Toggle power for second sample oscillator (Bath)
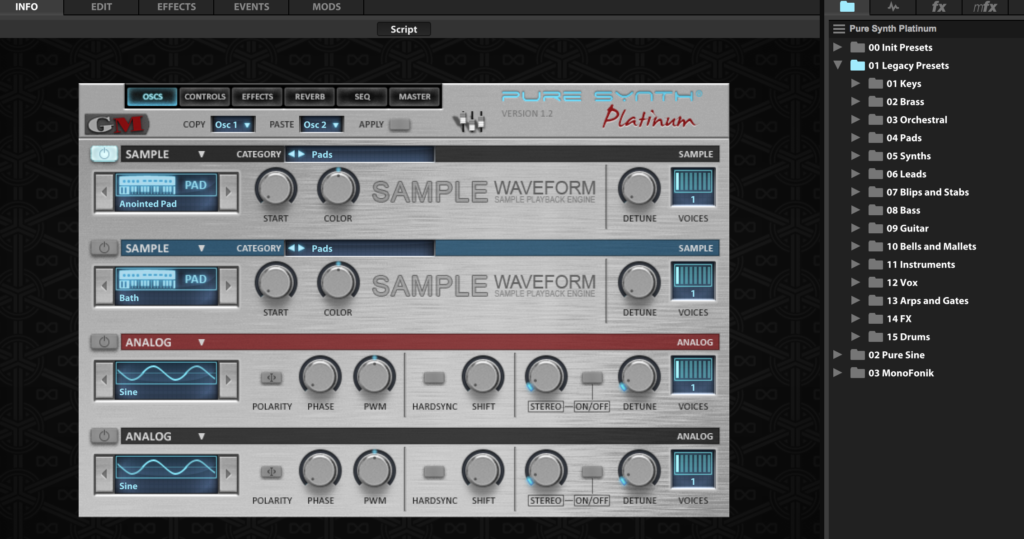 (104, 248)
